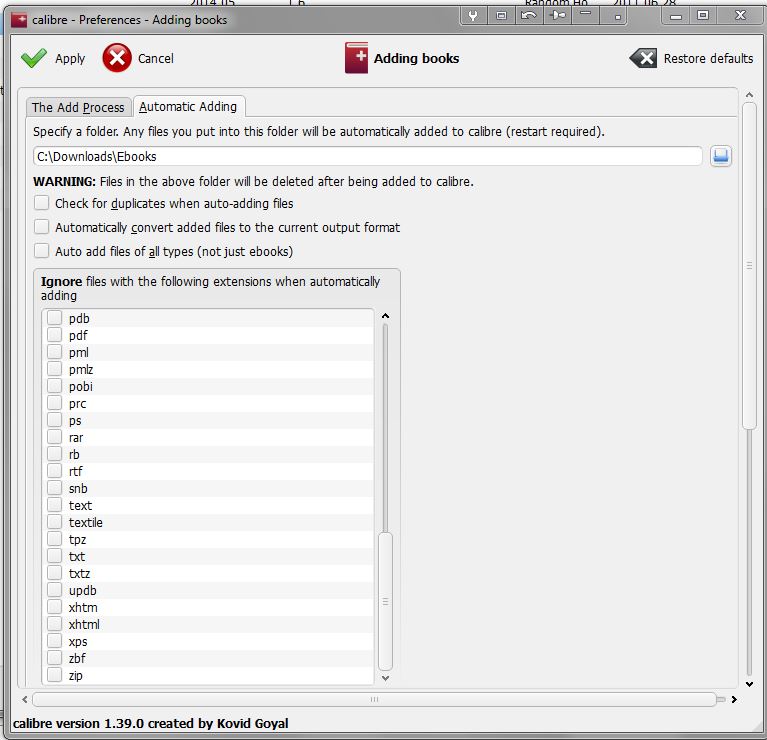The image size is (767, 740).
Task: Click the curved undo arrow title bar icon
Action: click(x=528, y=16)
